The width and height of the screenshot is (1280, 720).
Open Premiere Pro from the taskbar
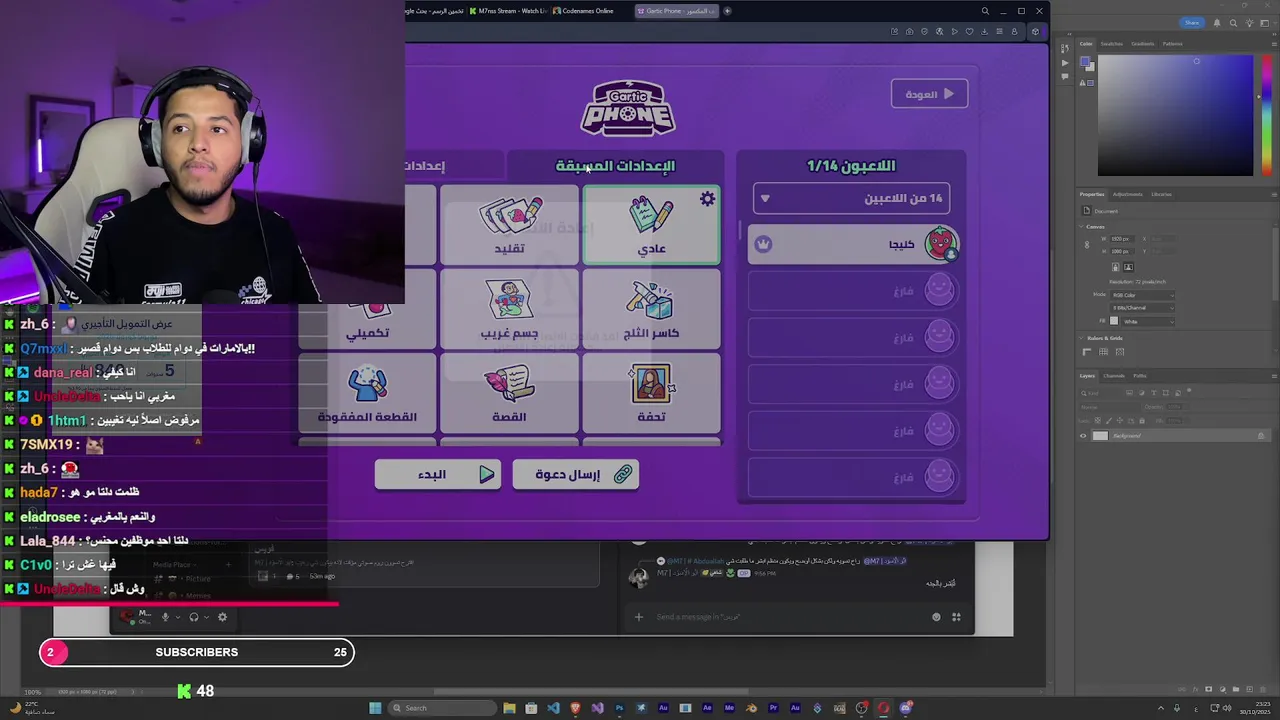tap(773, 708)
